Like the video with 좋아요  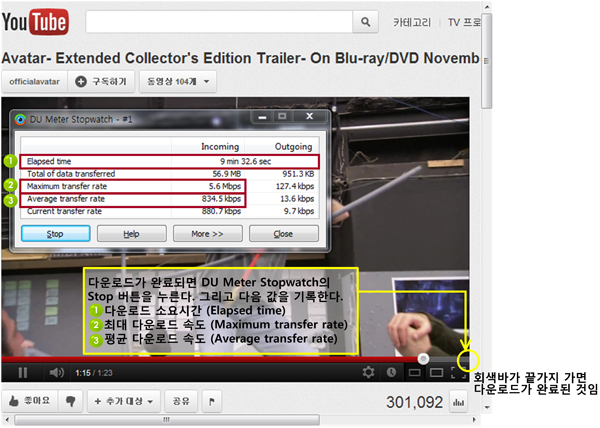tap(29, 401)
